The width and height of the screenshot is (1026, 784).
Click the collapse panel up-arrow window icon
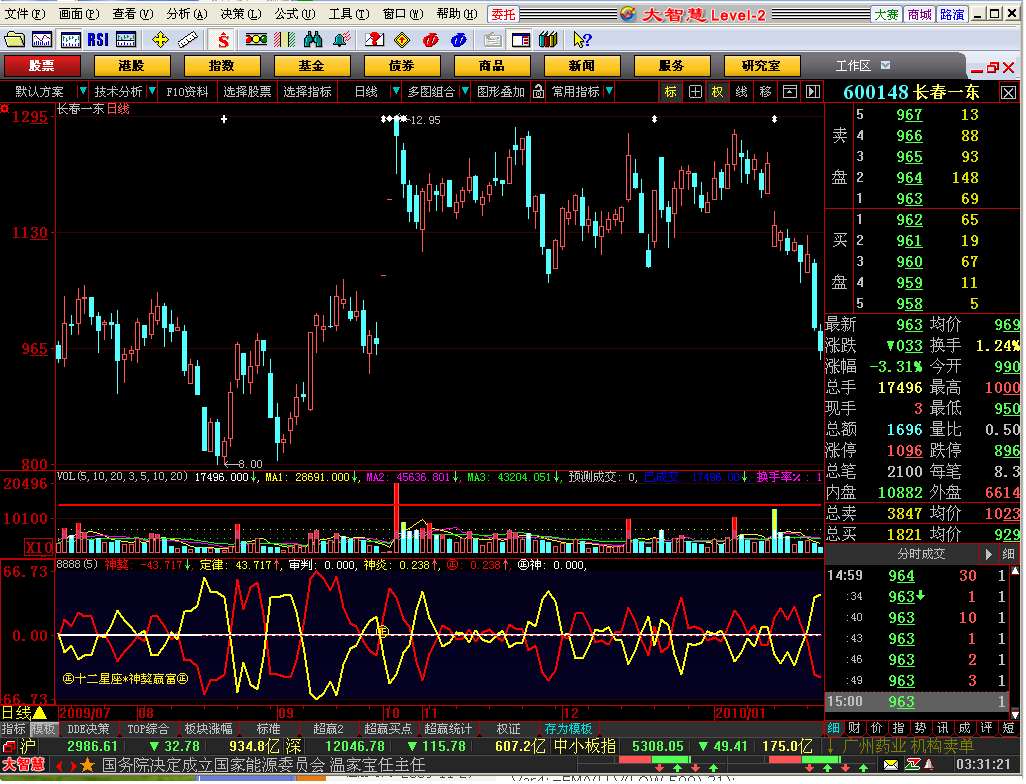[x=790, y=92]
